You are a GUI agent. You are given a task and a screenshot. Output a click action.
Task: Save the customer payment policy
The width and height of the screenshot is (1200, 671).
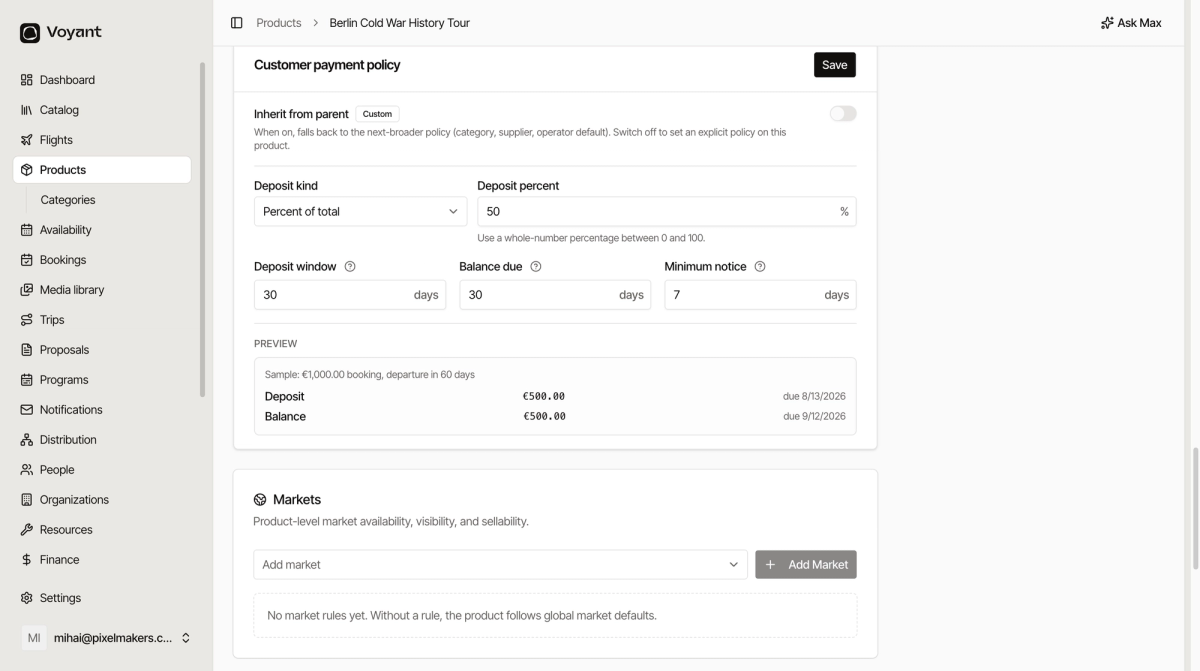[x=835, y=65]
